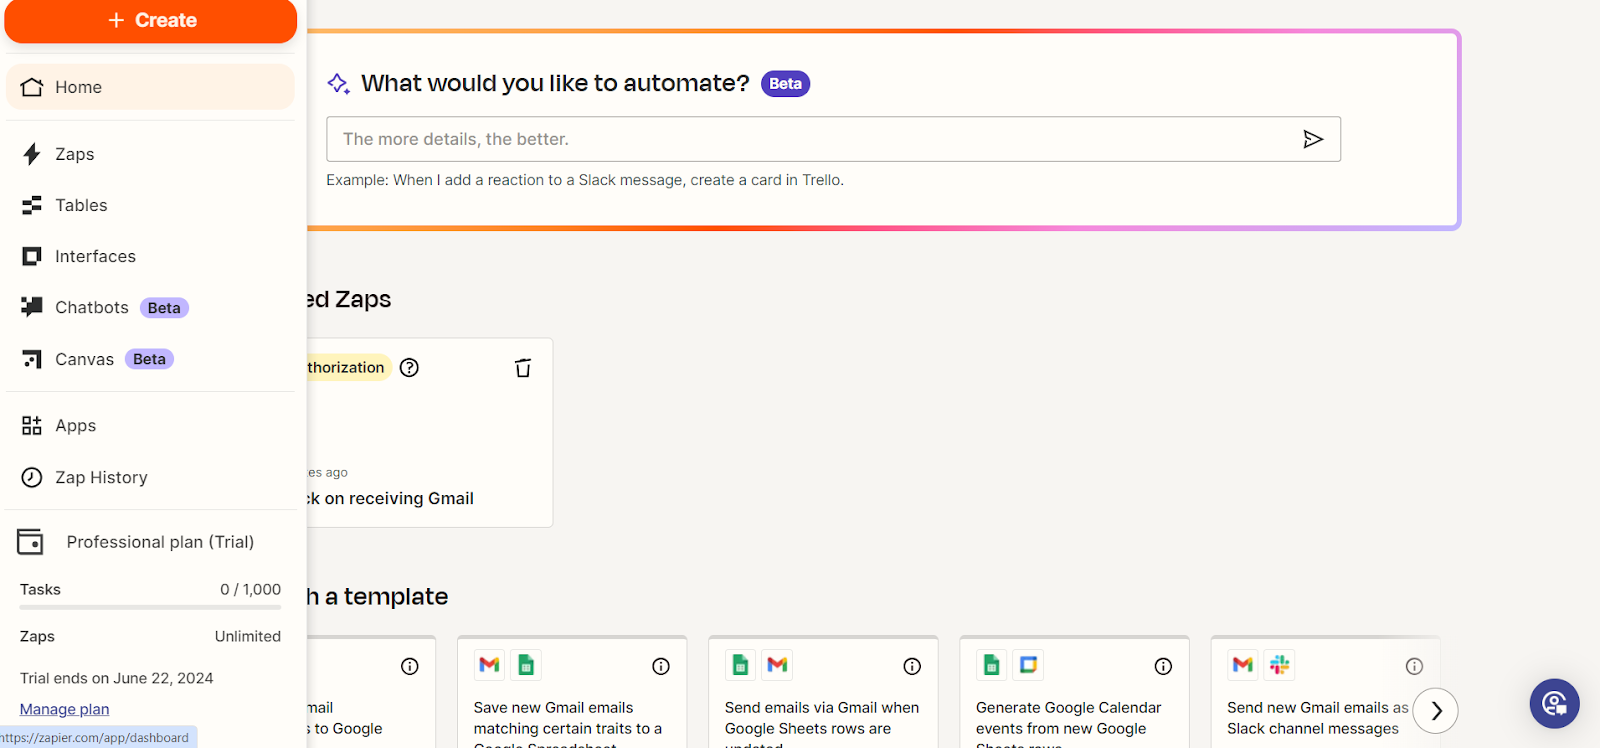This screenshot has width=1600, height=748.
Task: Click the authorization help question mark icon
Action: [409, 367]
